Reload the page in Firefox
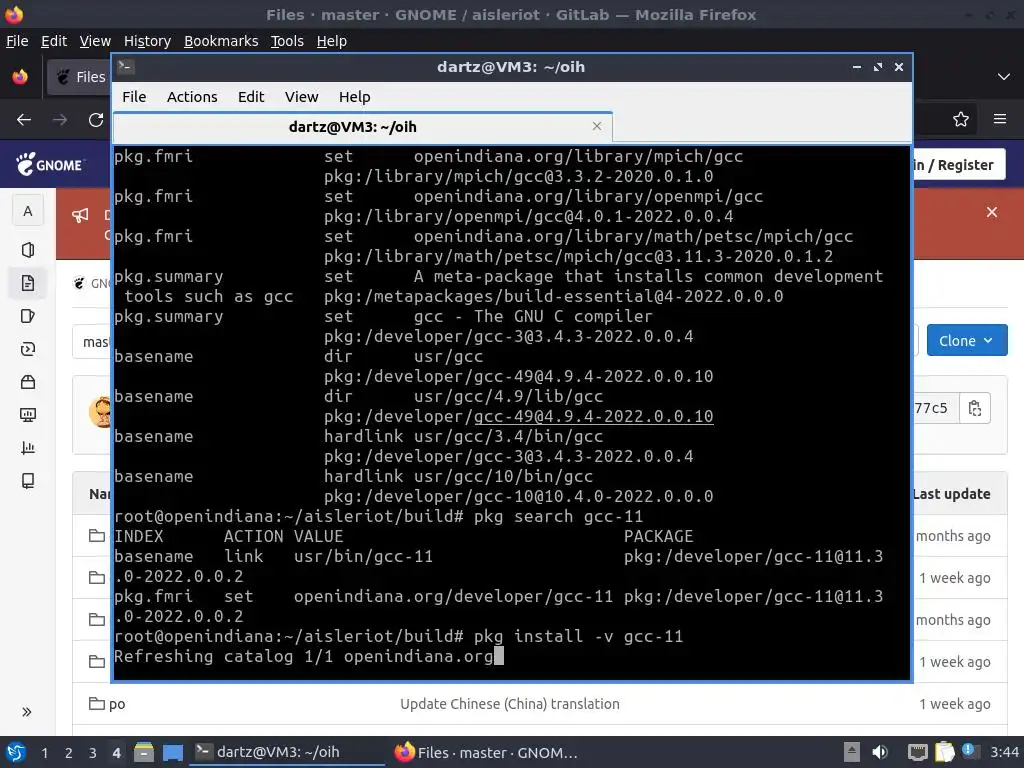Image resolution: width=1024 pixels, height=768 pixels. pyautogui.click(x=96, y=120)
